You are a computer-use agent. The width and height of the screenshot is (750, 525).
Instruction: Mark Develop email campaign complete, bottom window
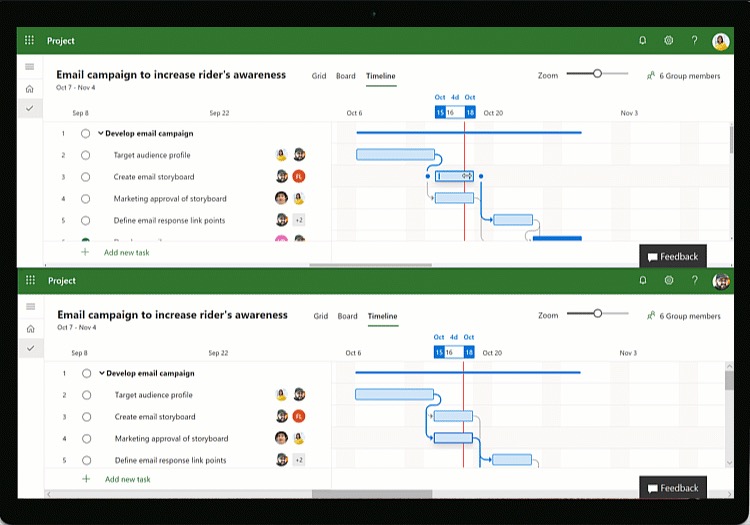click(87, 373)
